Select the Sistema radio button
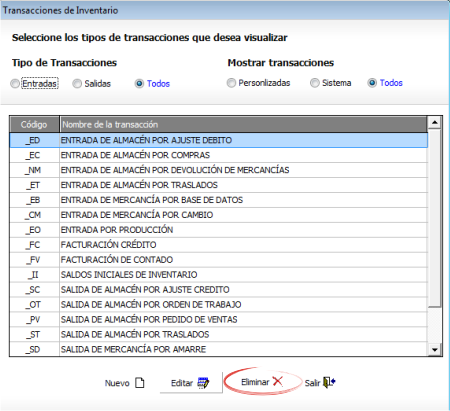The height and width of the screenshot is (411, 450). click(x=315, y=83)
